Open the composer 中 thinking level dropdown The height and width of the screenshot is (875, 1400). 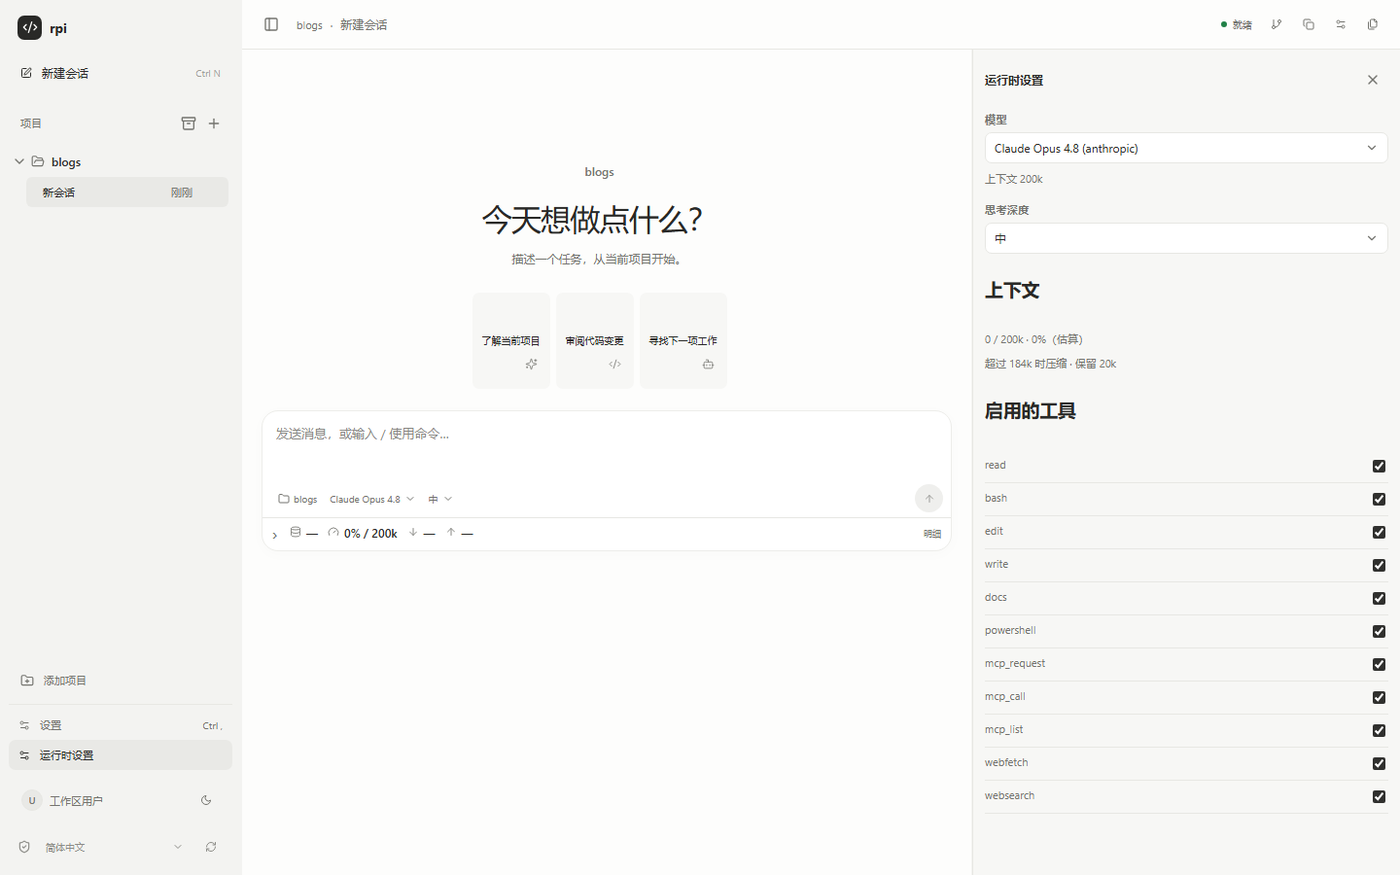(x=440, y=499)
